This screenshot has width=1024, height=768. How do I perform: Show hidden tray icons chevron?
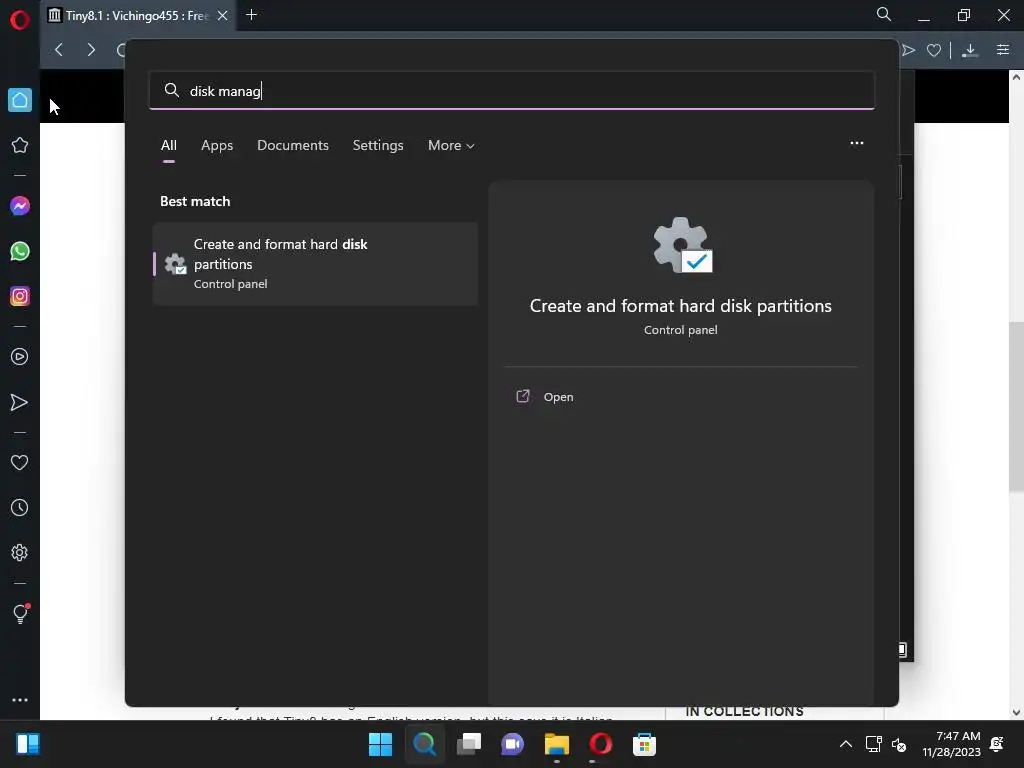[846, 744]
